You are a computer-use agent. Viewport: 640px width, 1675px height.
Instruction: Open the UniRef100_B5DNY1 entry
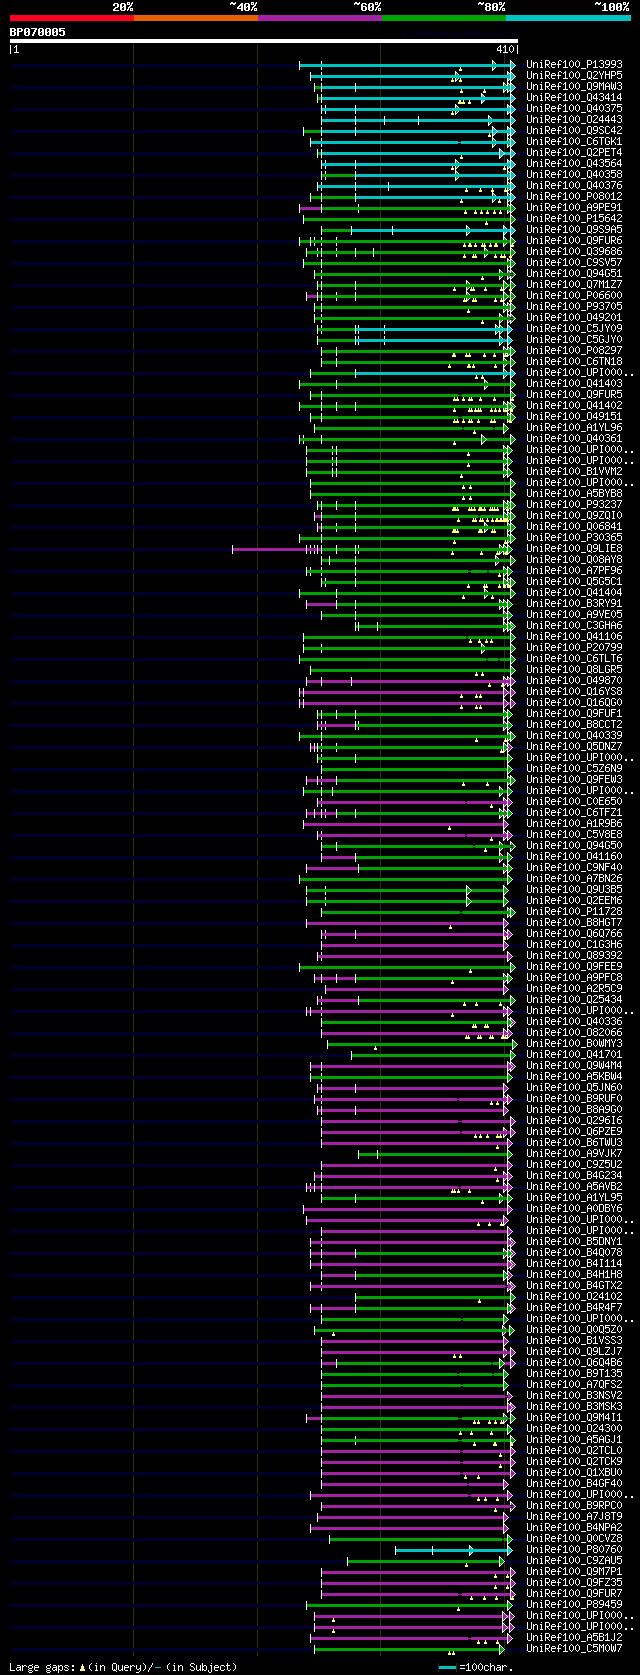(x=574, y=1242)
